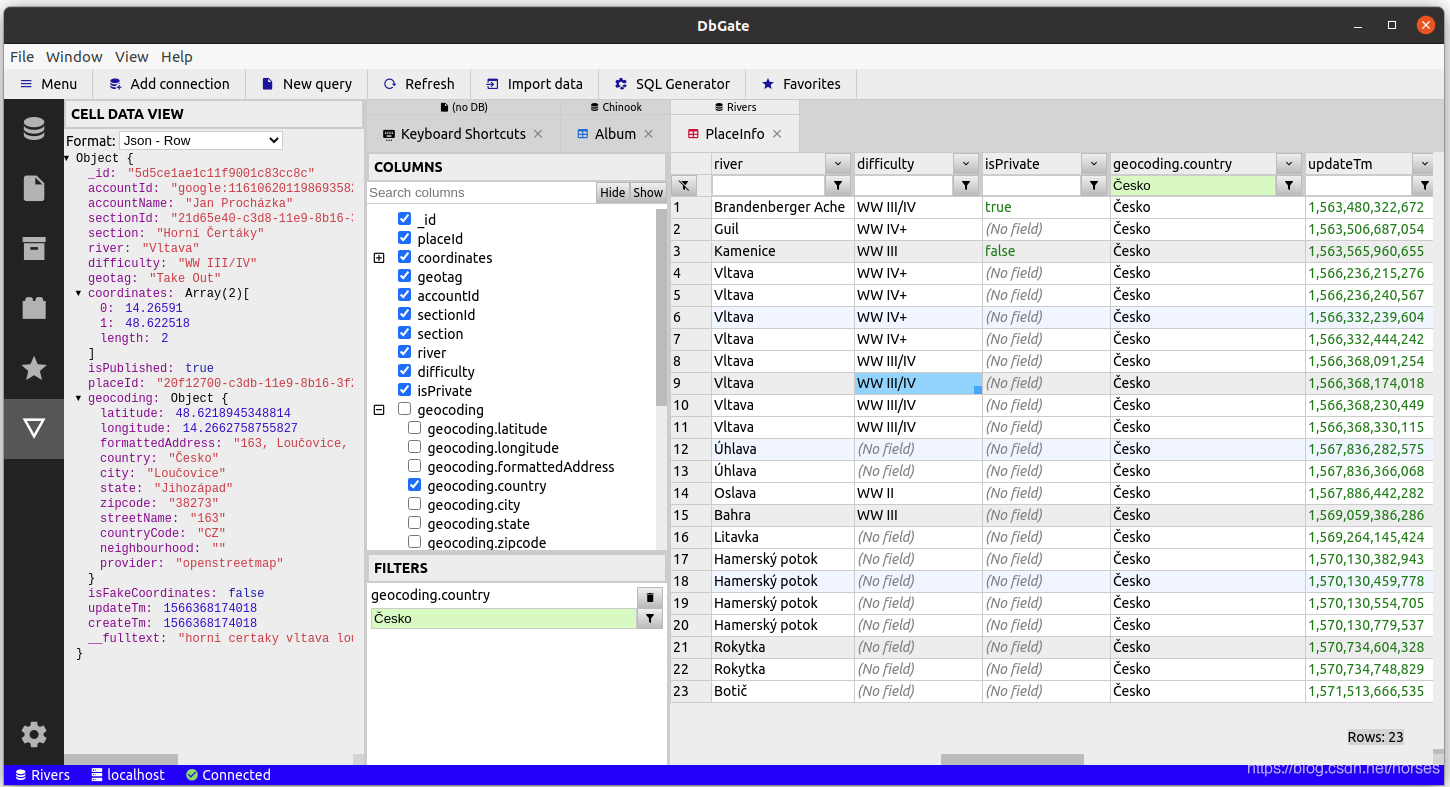Click into the Search columns field
Viewport: 1450px width, 787px height.
pyautogui.click(x=481, y=192)
